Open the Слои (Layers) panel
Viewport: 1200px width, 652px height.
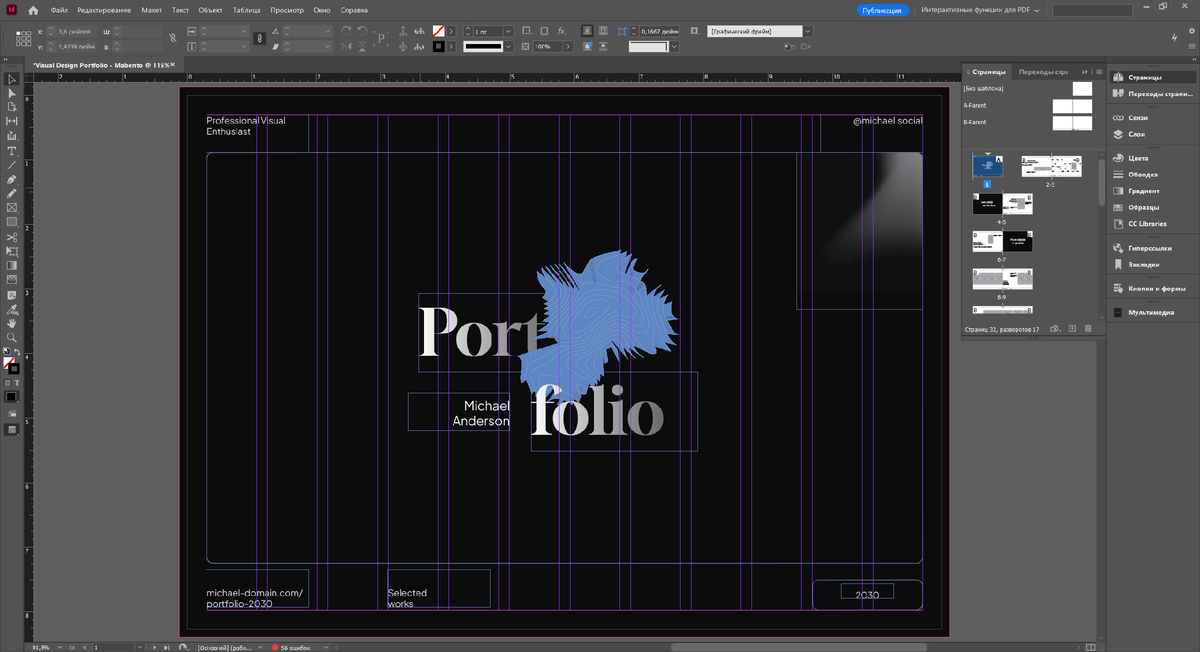[1137, 134]
